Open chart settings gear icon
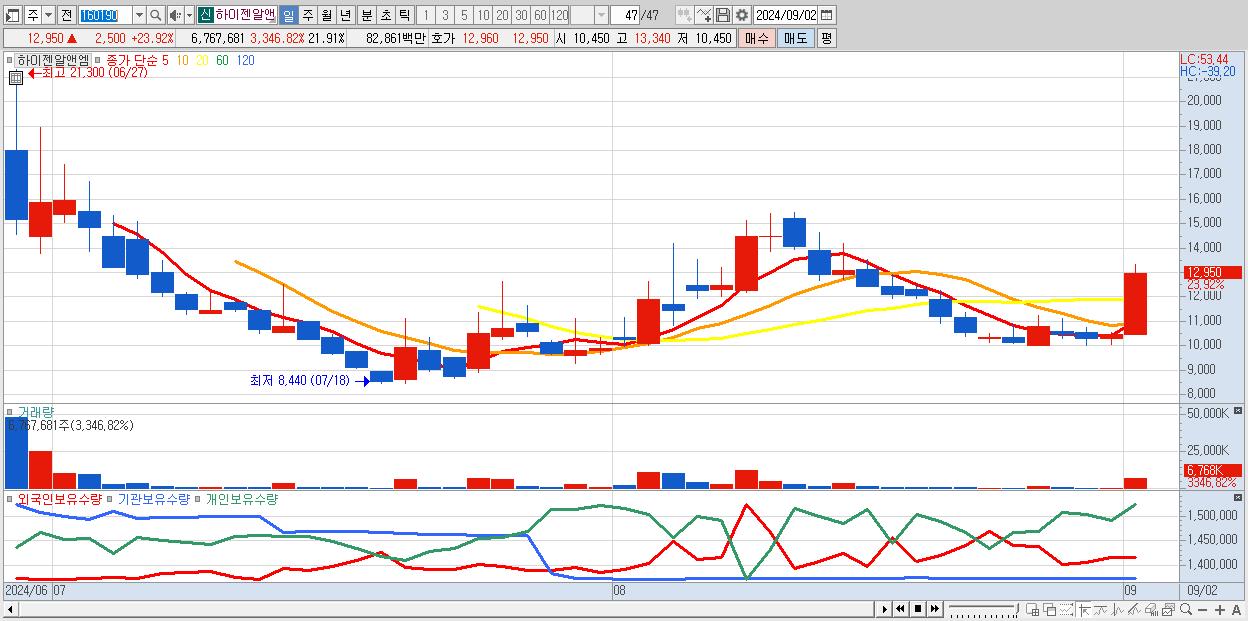This screenshot has width=1248, height=621. click(x=741, y=15)
